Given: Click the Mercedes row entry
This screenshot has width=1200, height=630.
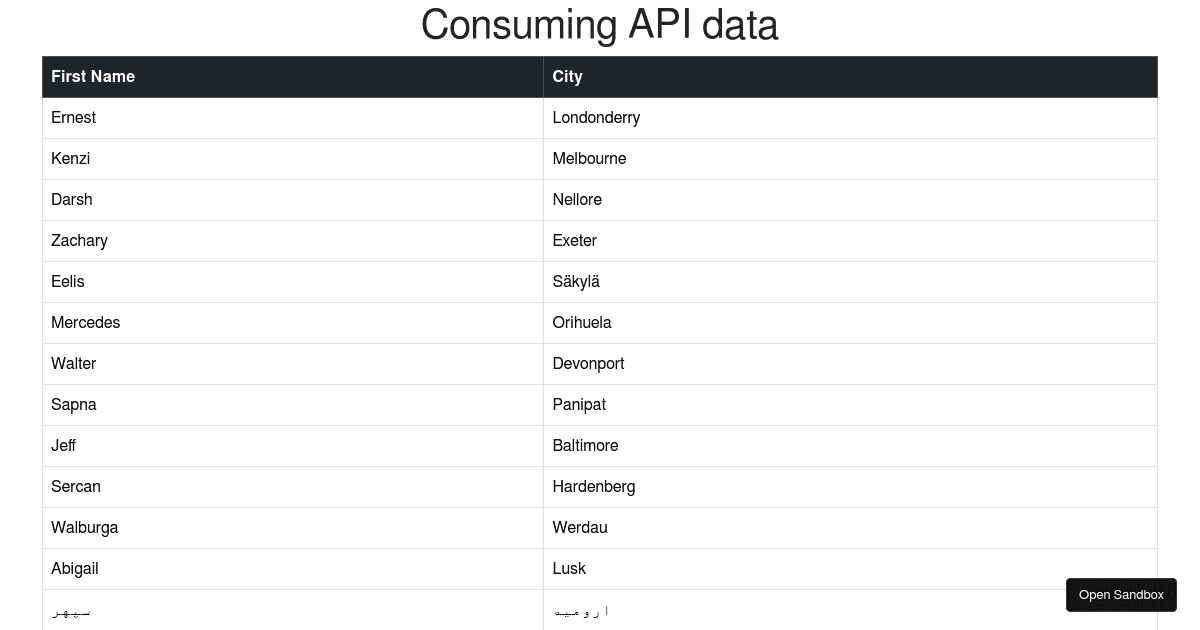Looking at the screenshot, I should (x=85, y=322).
